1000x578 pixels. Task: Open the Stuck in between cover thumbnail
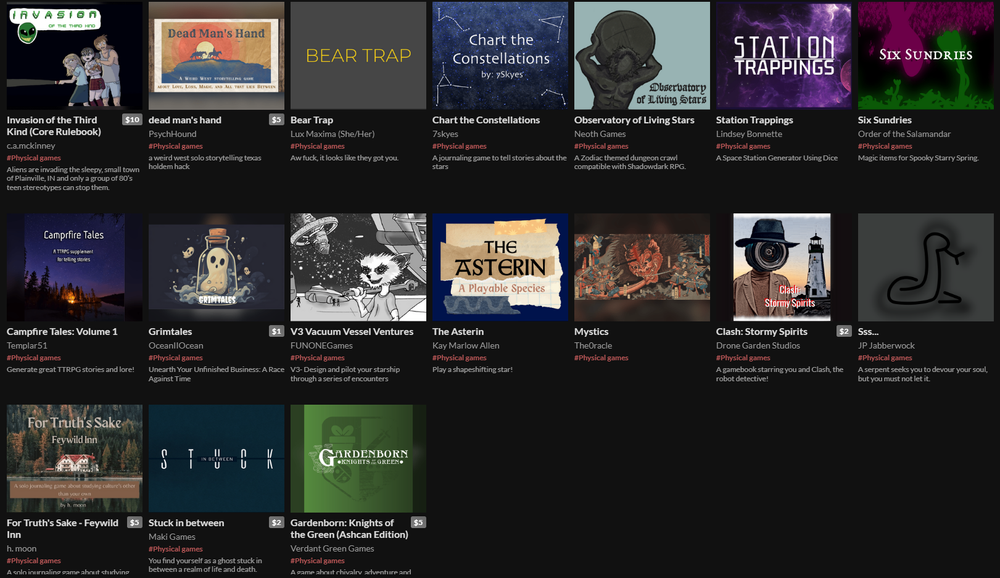216,458
